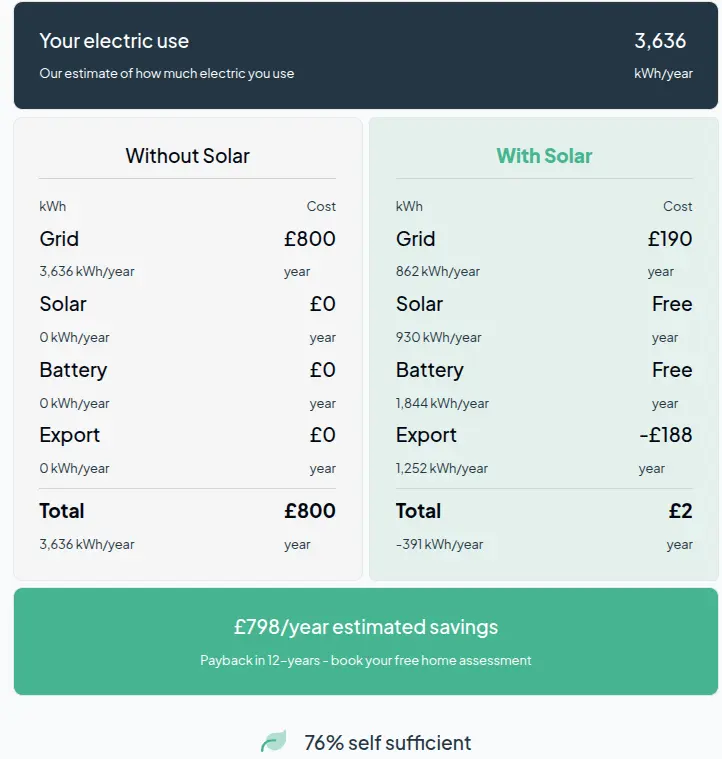Click the Grid £190 cost with solar
The image size is (722, 759).
(x=669, y=239)
